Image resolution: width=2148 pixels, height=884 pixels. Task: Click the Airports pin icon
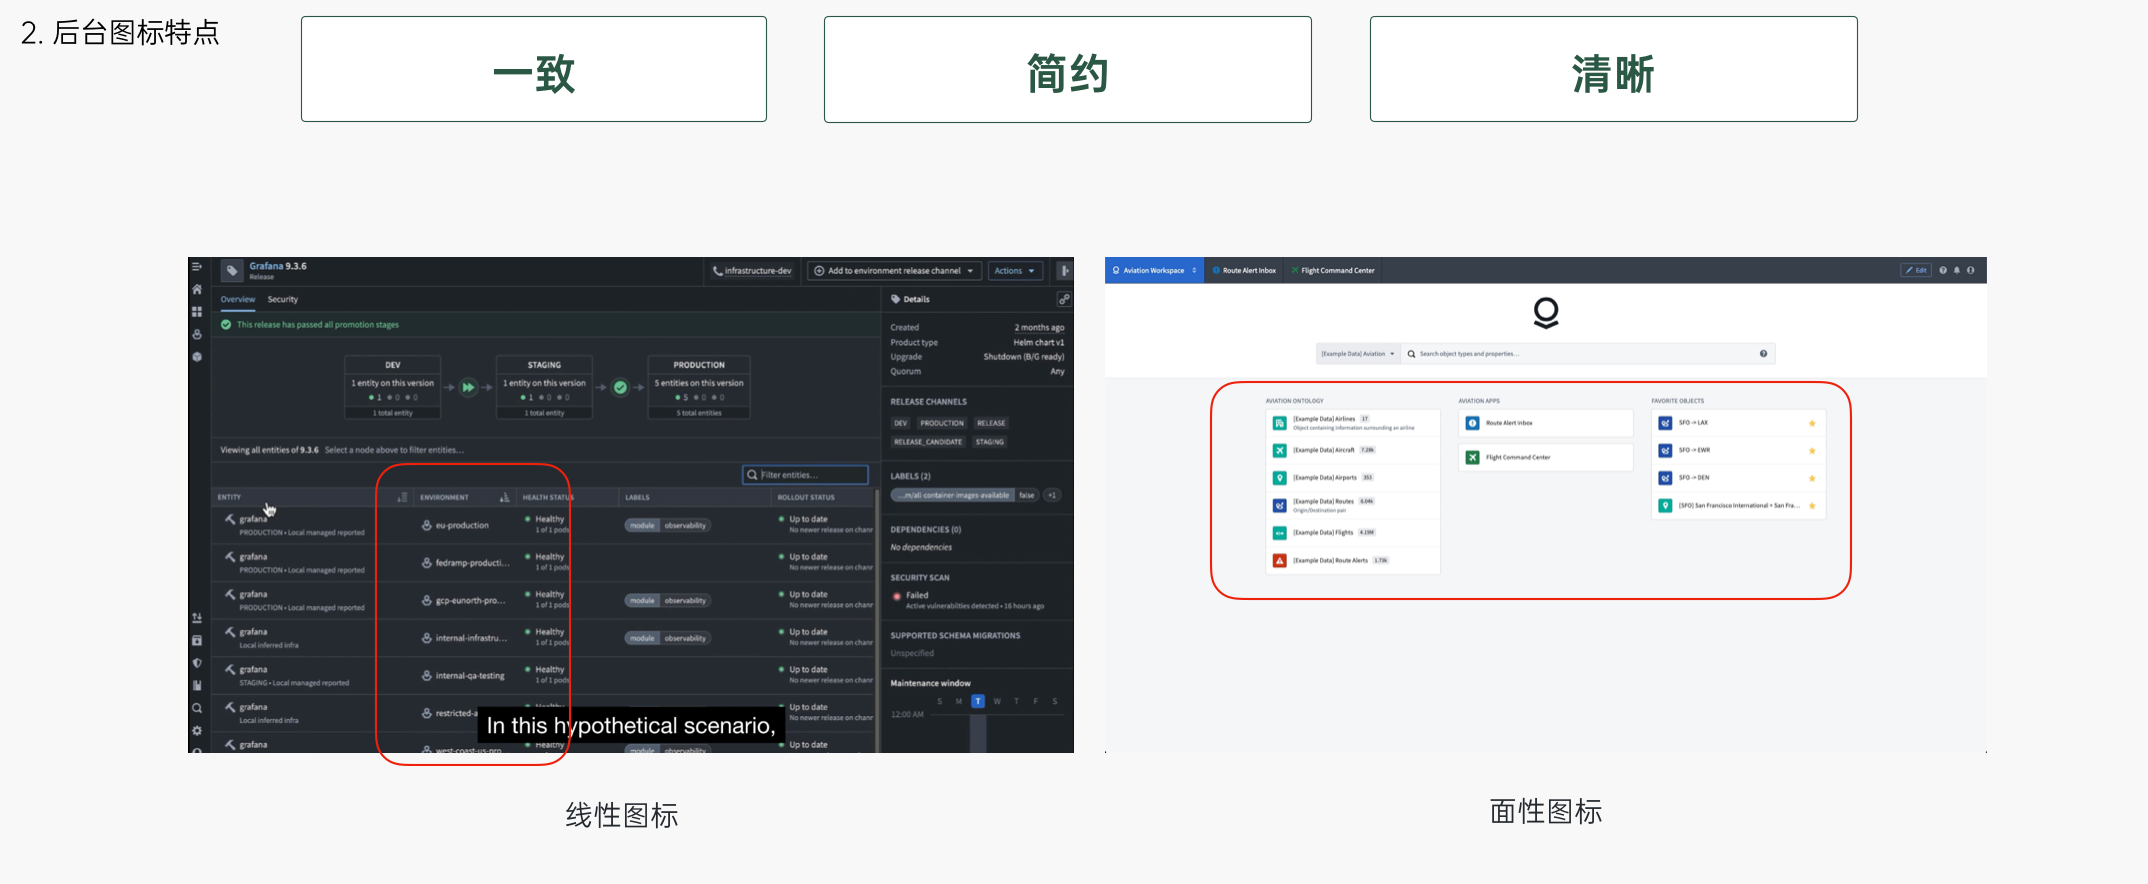click(x=1279, y=478)
